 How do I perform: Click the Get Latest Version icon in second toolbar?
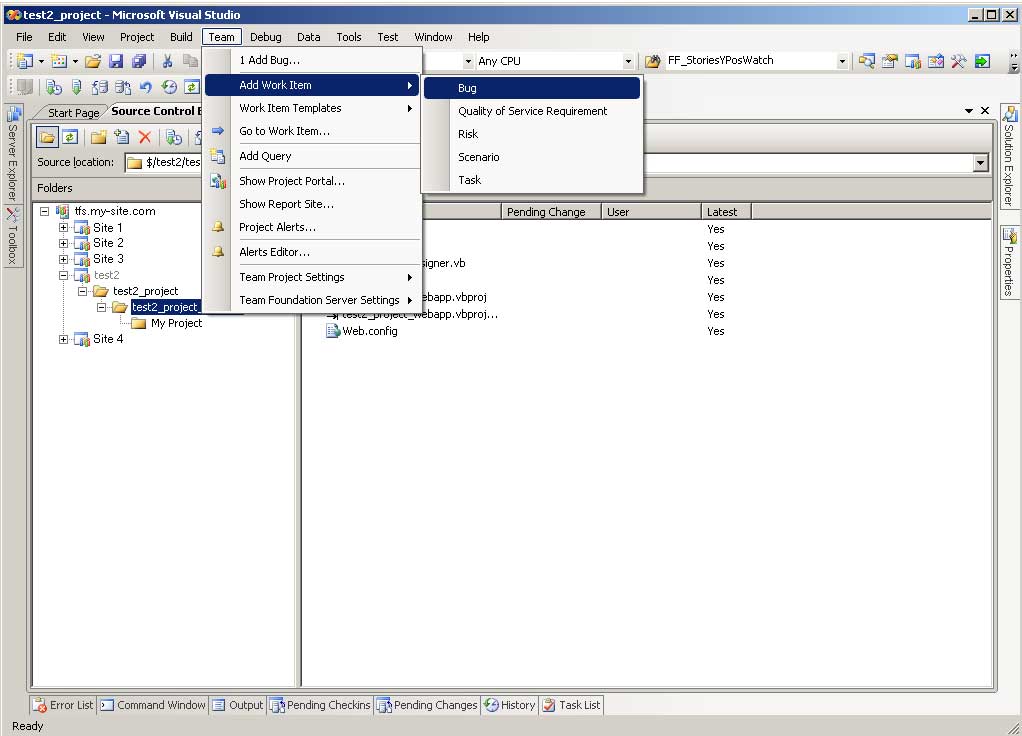tap(54, 87)
